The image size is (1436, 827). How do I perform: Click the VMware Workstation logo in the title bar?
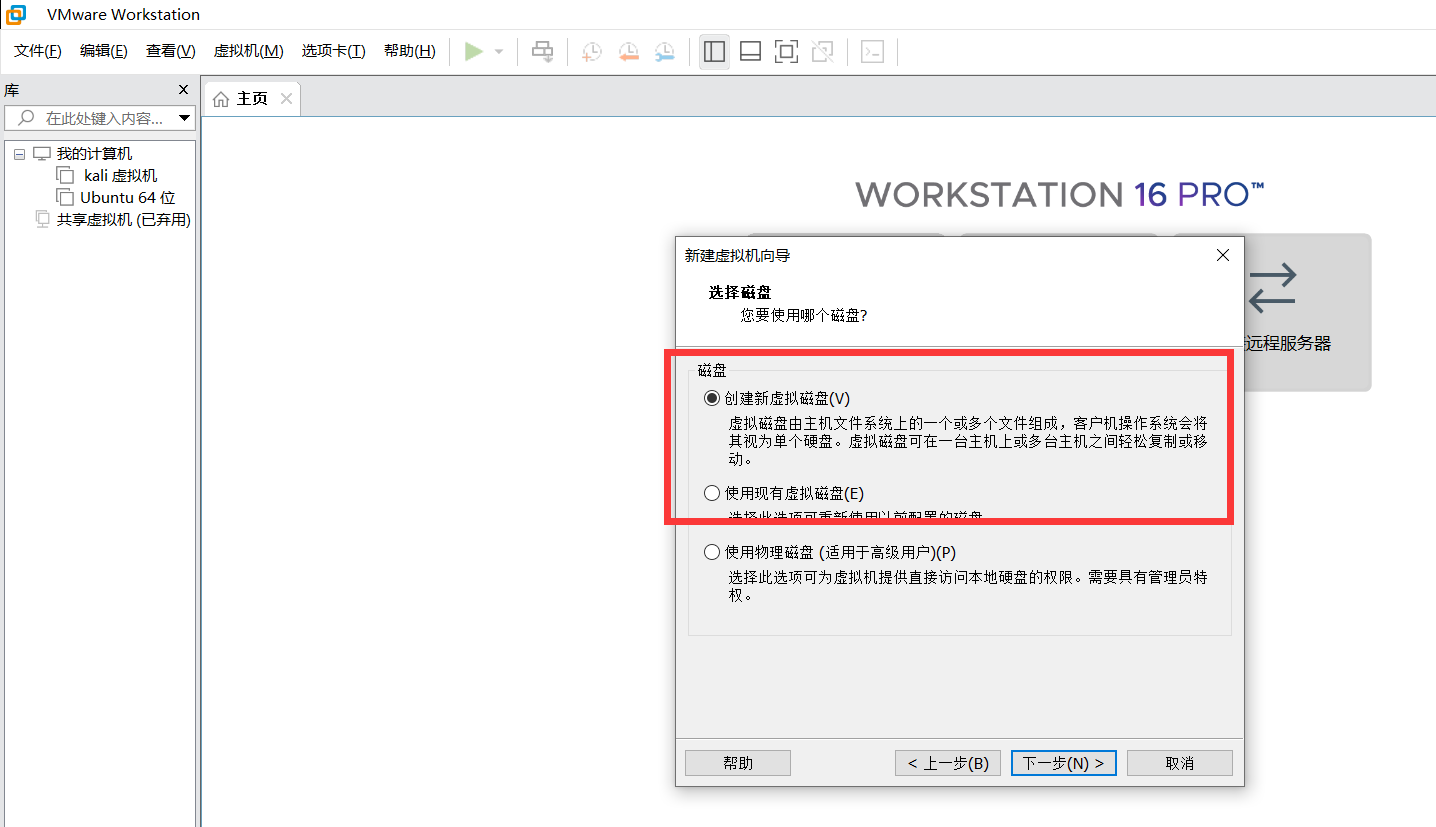coord(15,14)
